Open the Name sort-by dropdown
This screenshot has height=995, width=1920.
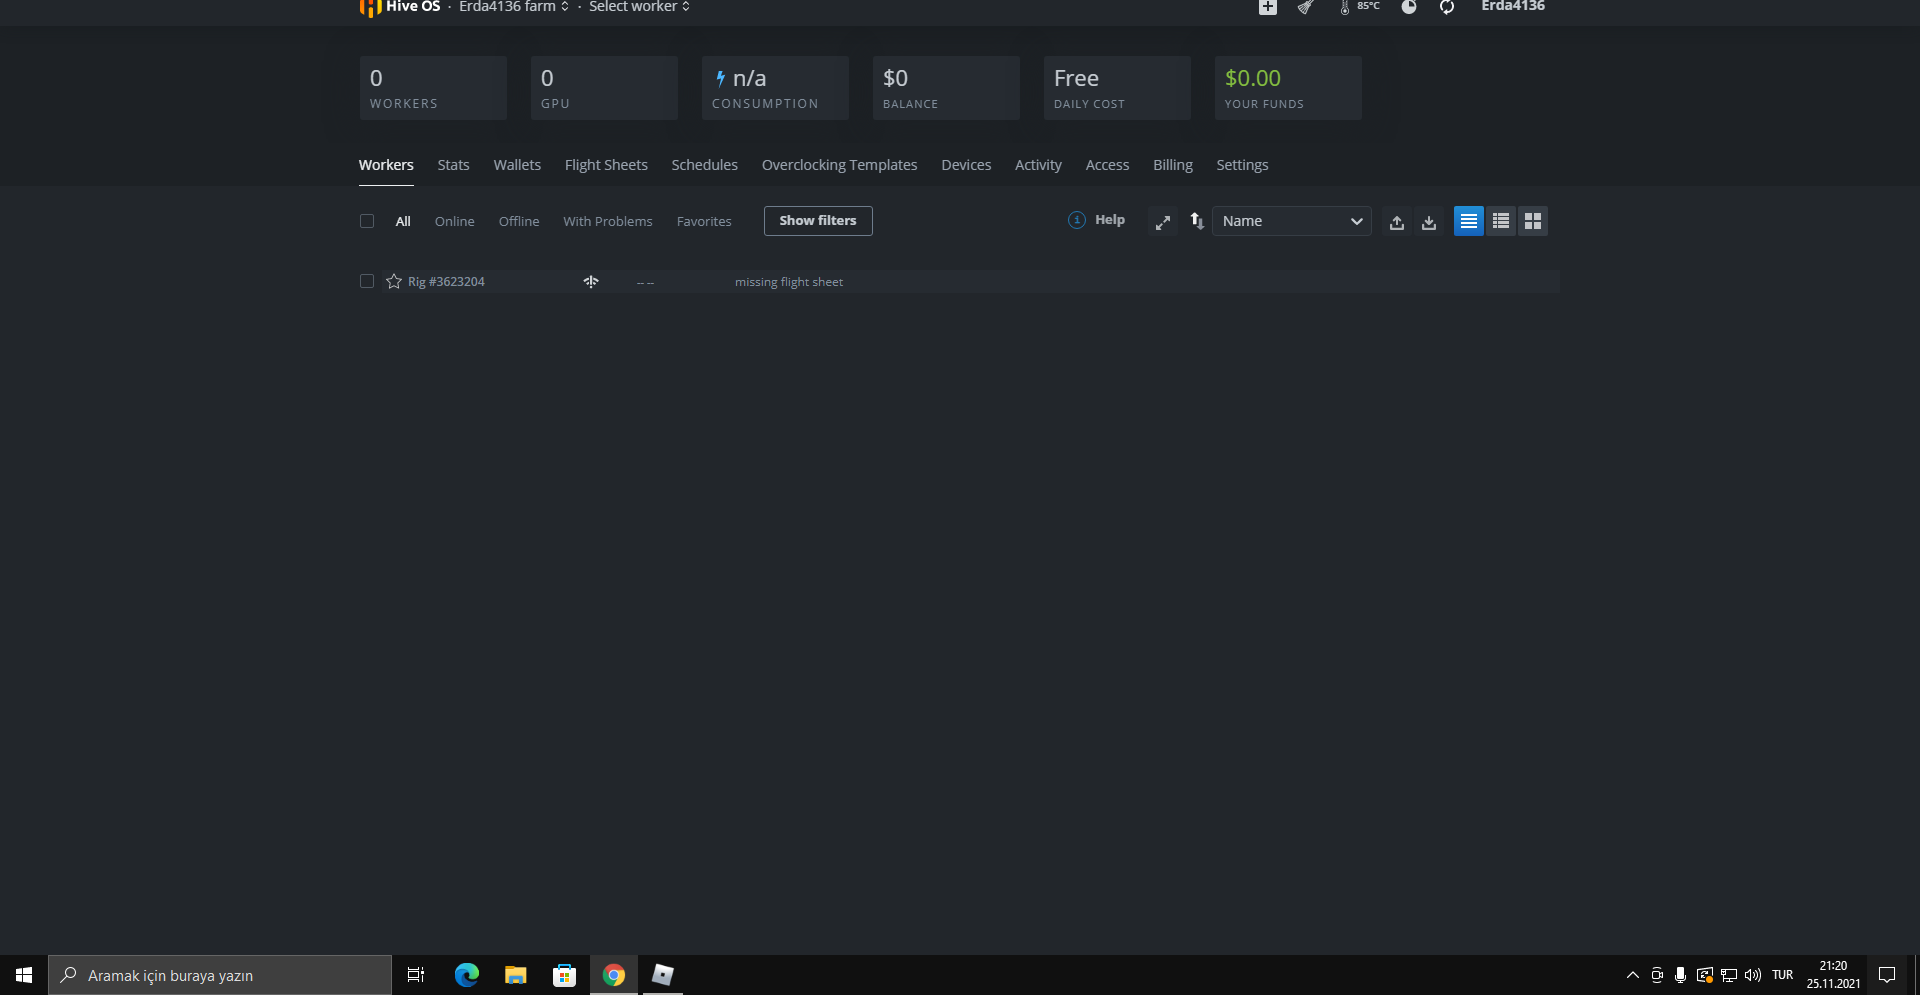click(1292, 221)
